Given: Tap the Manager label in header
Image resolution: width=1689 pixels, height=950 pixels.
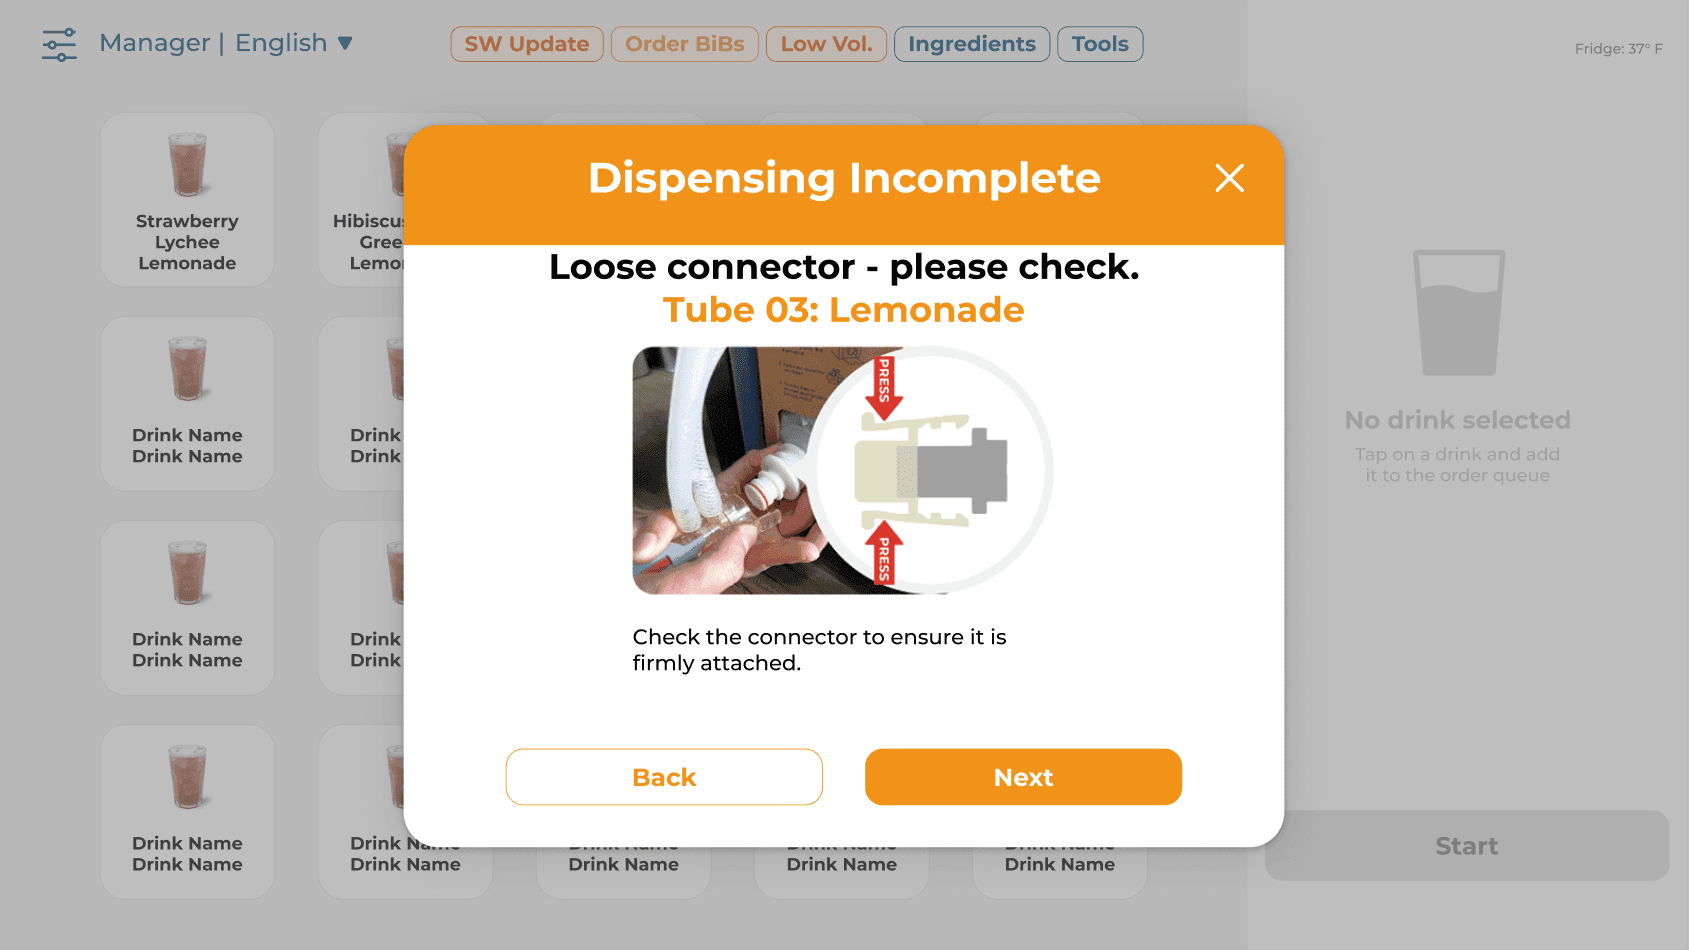Looking at the screenshot, I should [x=155, y=43].
